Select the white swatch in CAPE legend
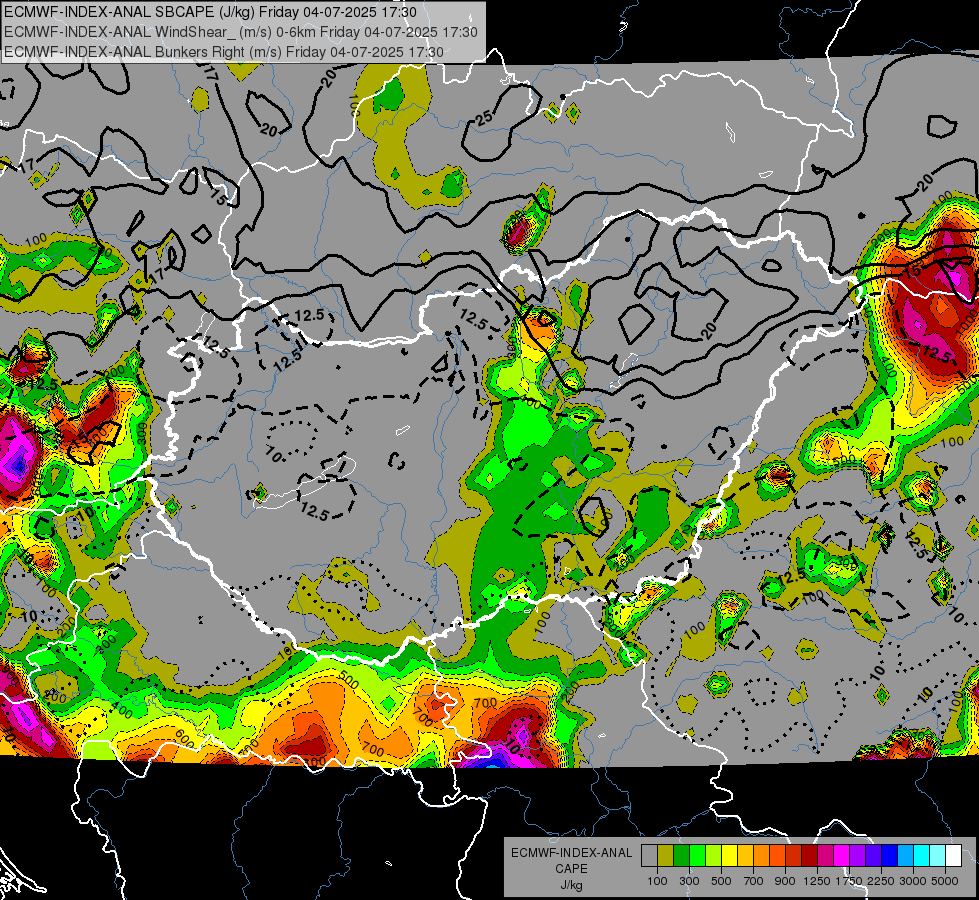This screenshot has width=979, height=900. click(954, 856)
